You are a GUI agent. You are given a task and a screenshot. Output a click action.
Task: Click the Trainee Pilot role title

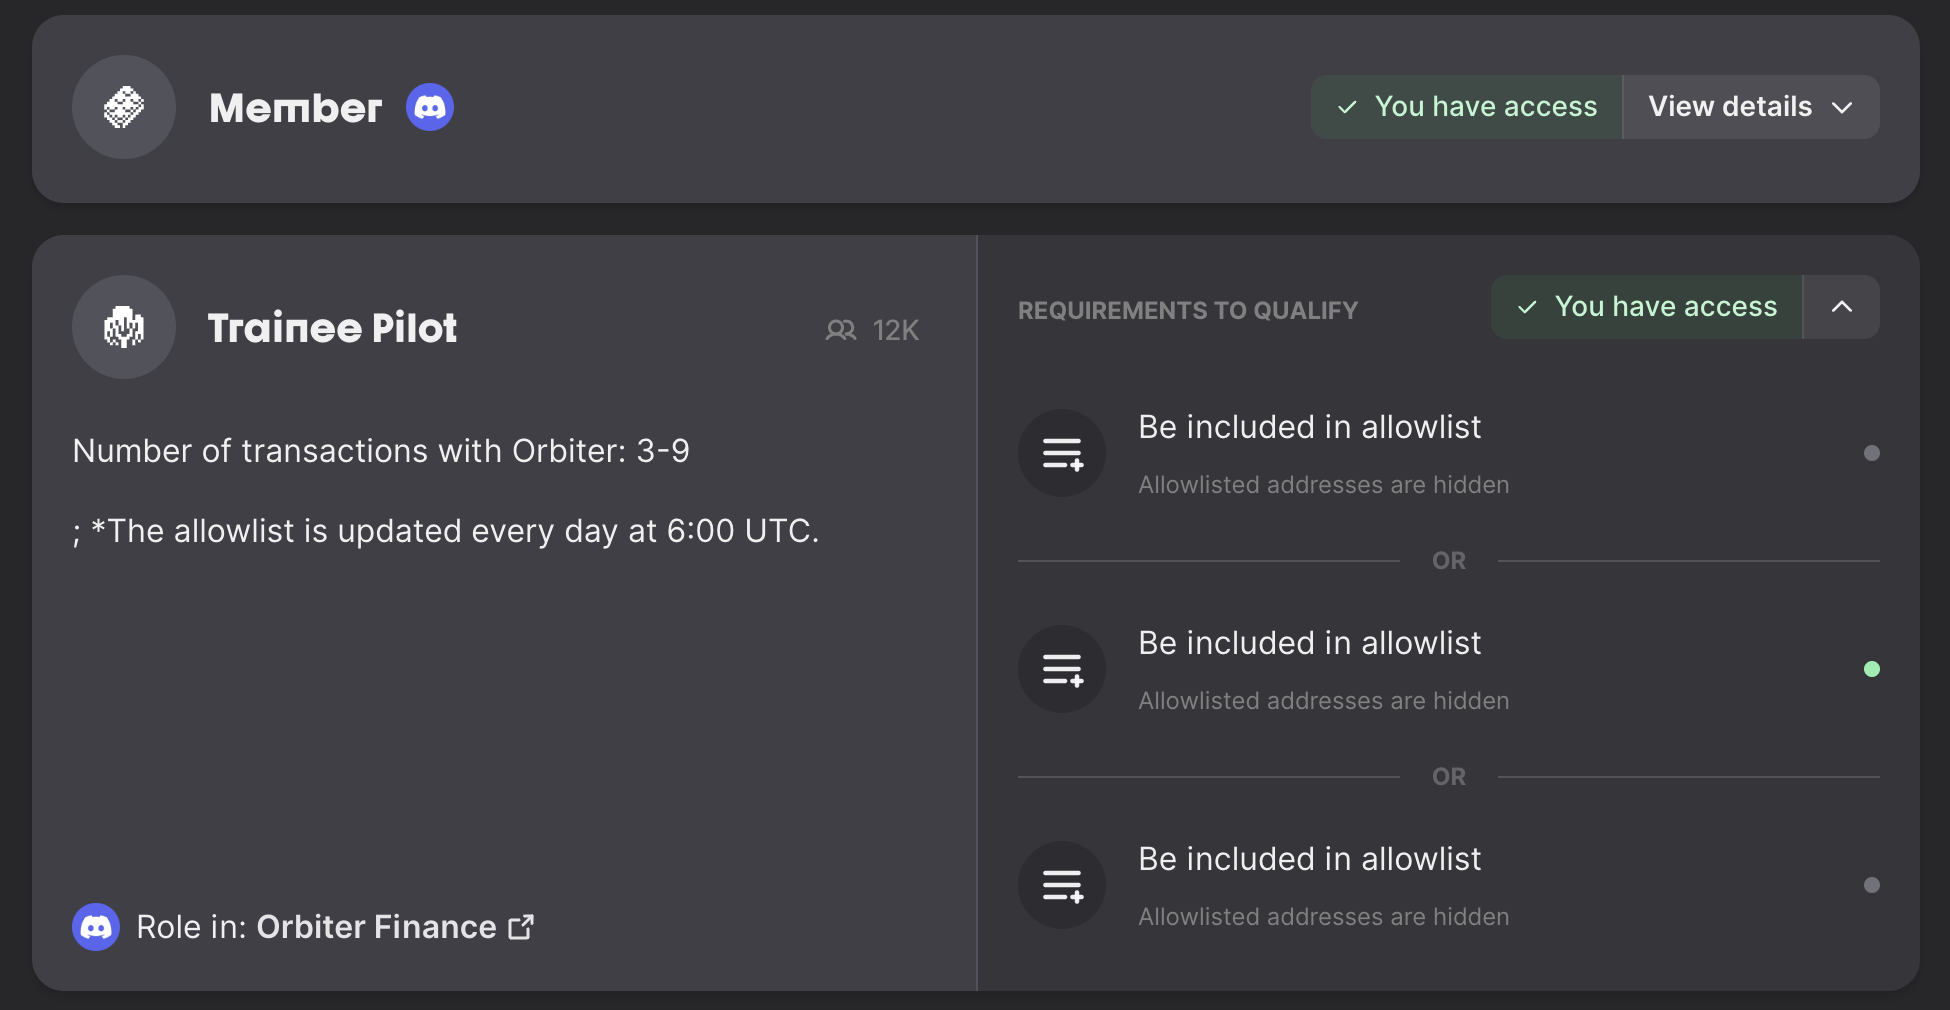[332, 328]
